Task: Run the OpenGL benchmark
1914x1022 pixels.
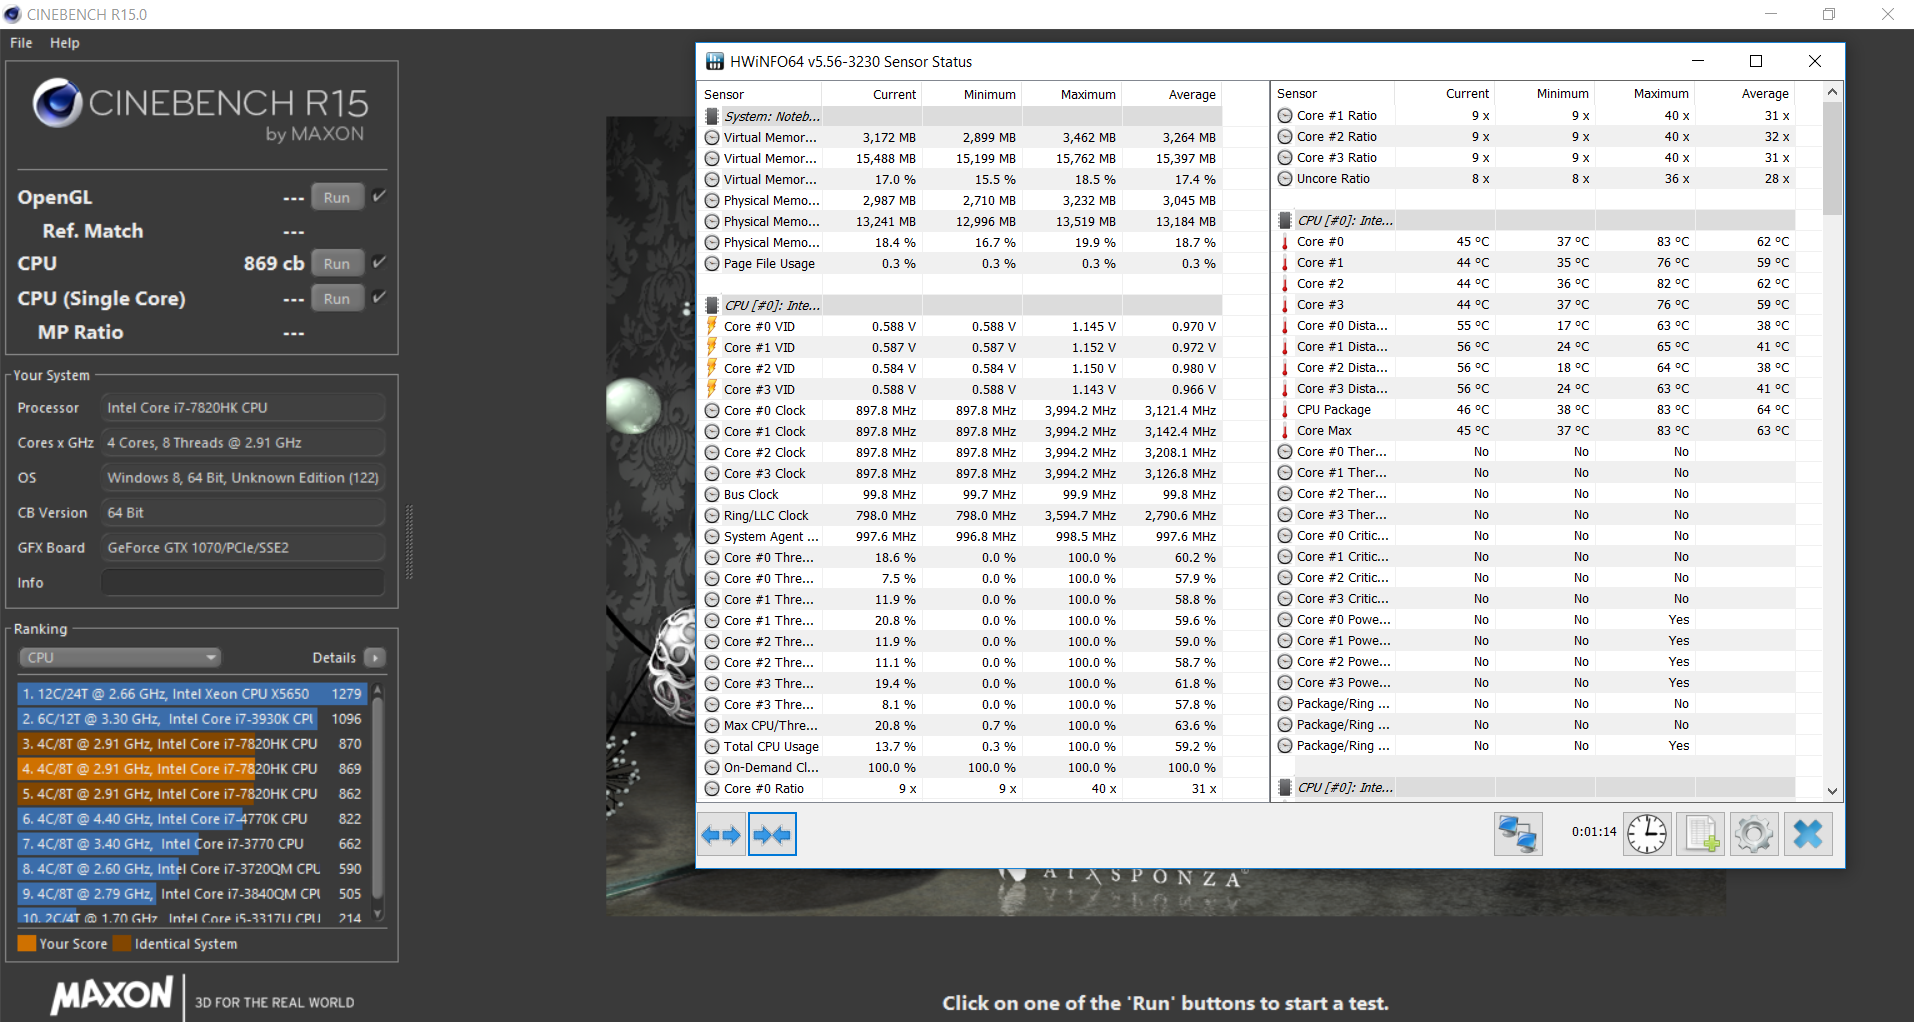Action: [x=337, y=198]
